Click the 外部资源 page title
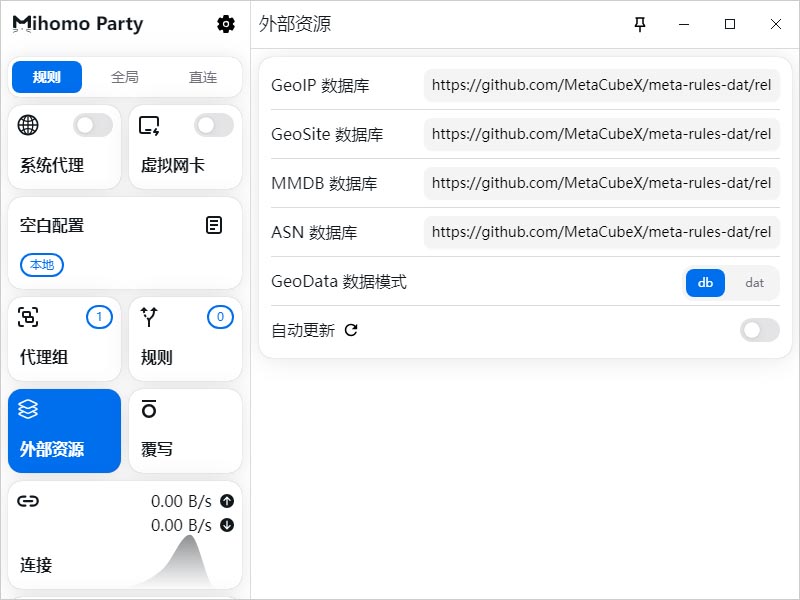 295,24
